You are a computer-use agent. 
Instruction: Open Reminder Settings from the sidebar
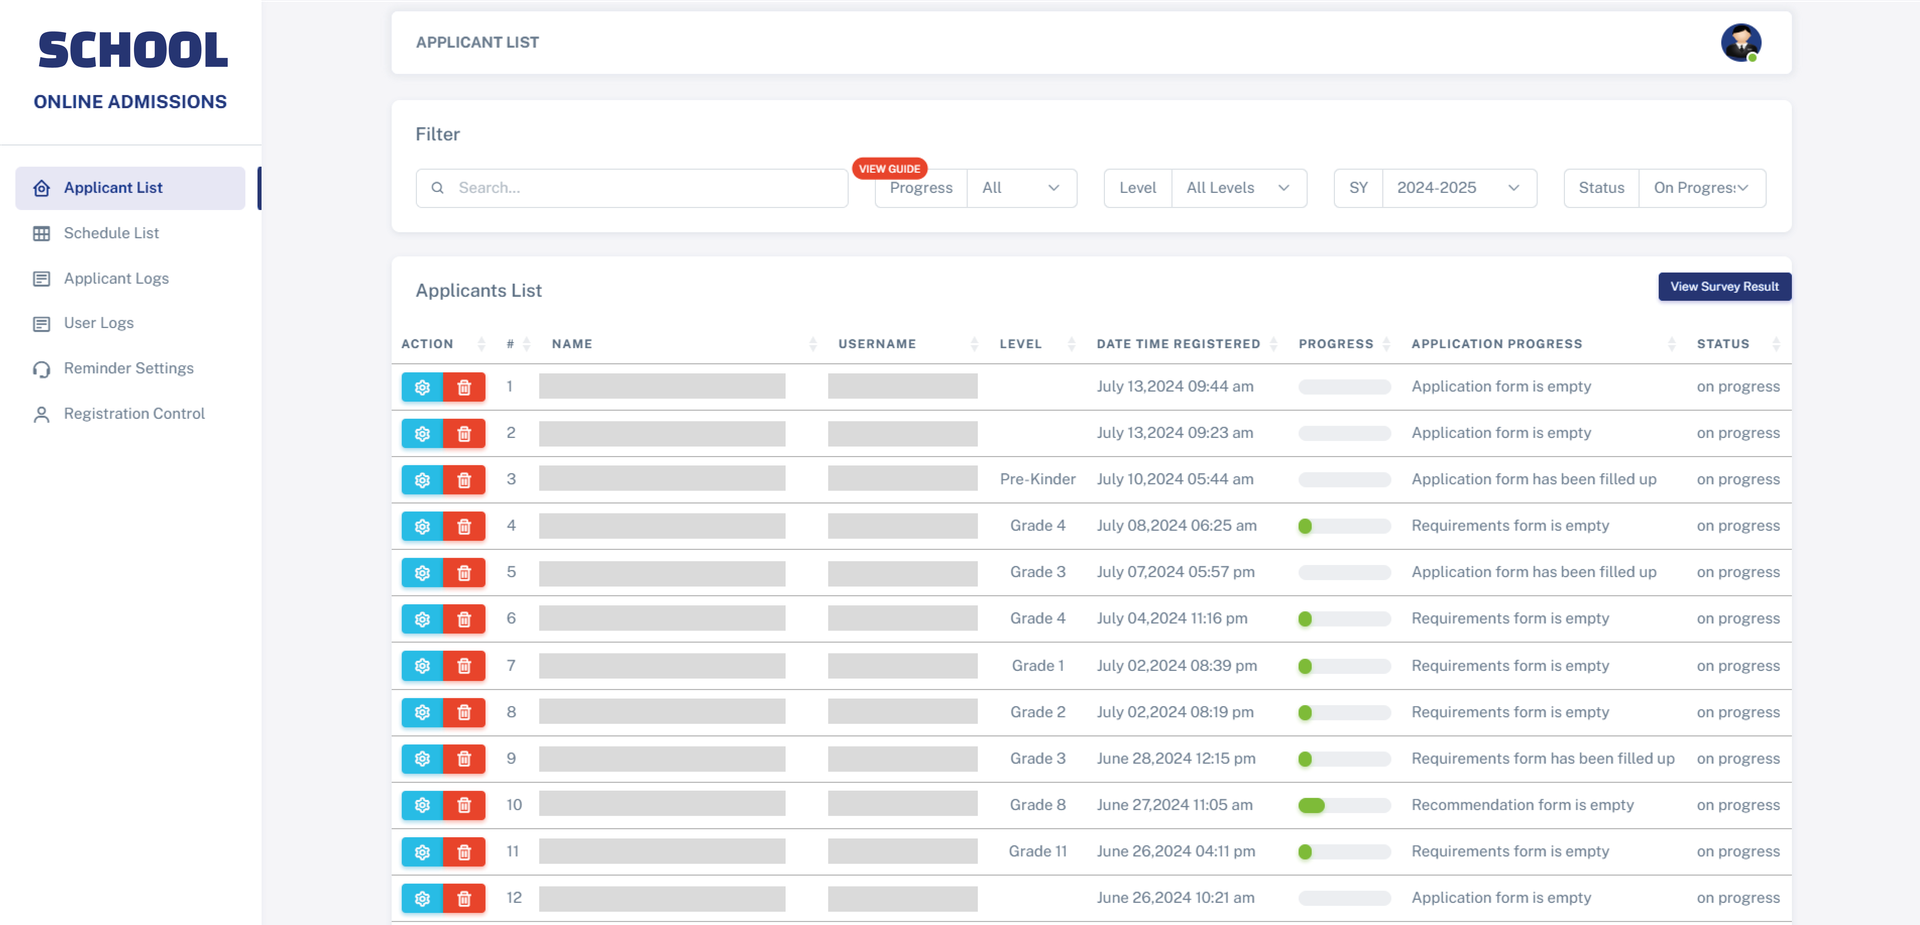pos(128,368)
